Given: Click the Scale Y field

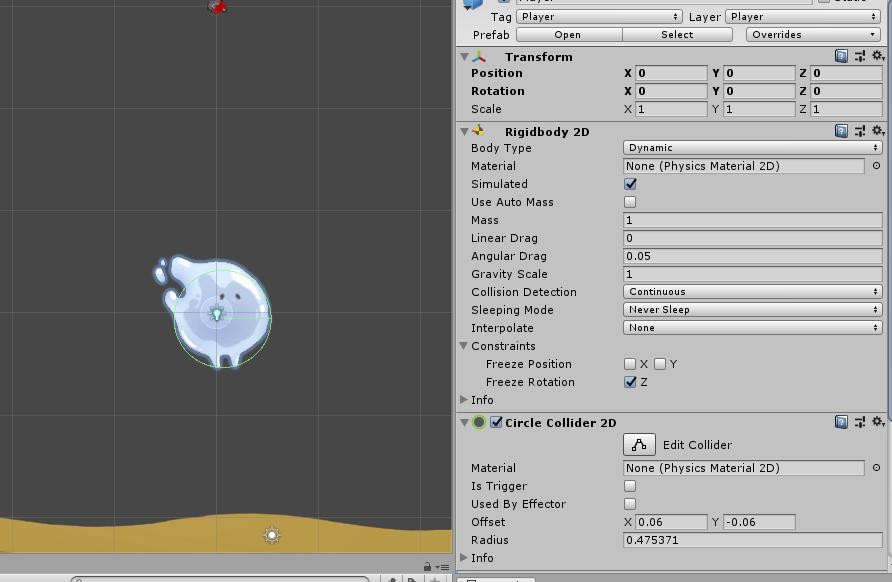Looking at the screenshot, I should click(x=759, y=109).
